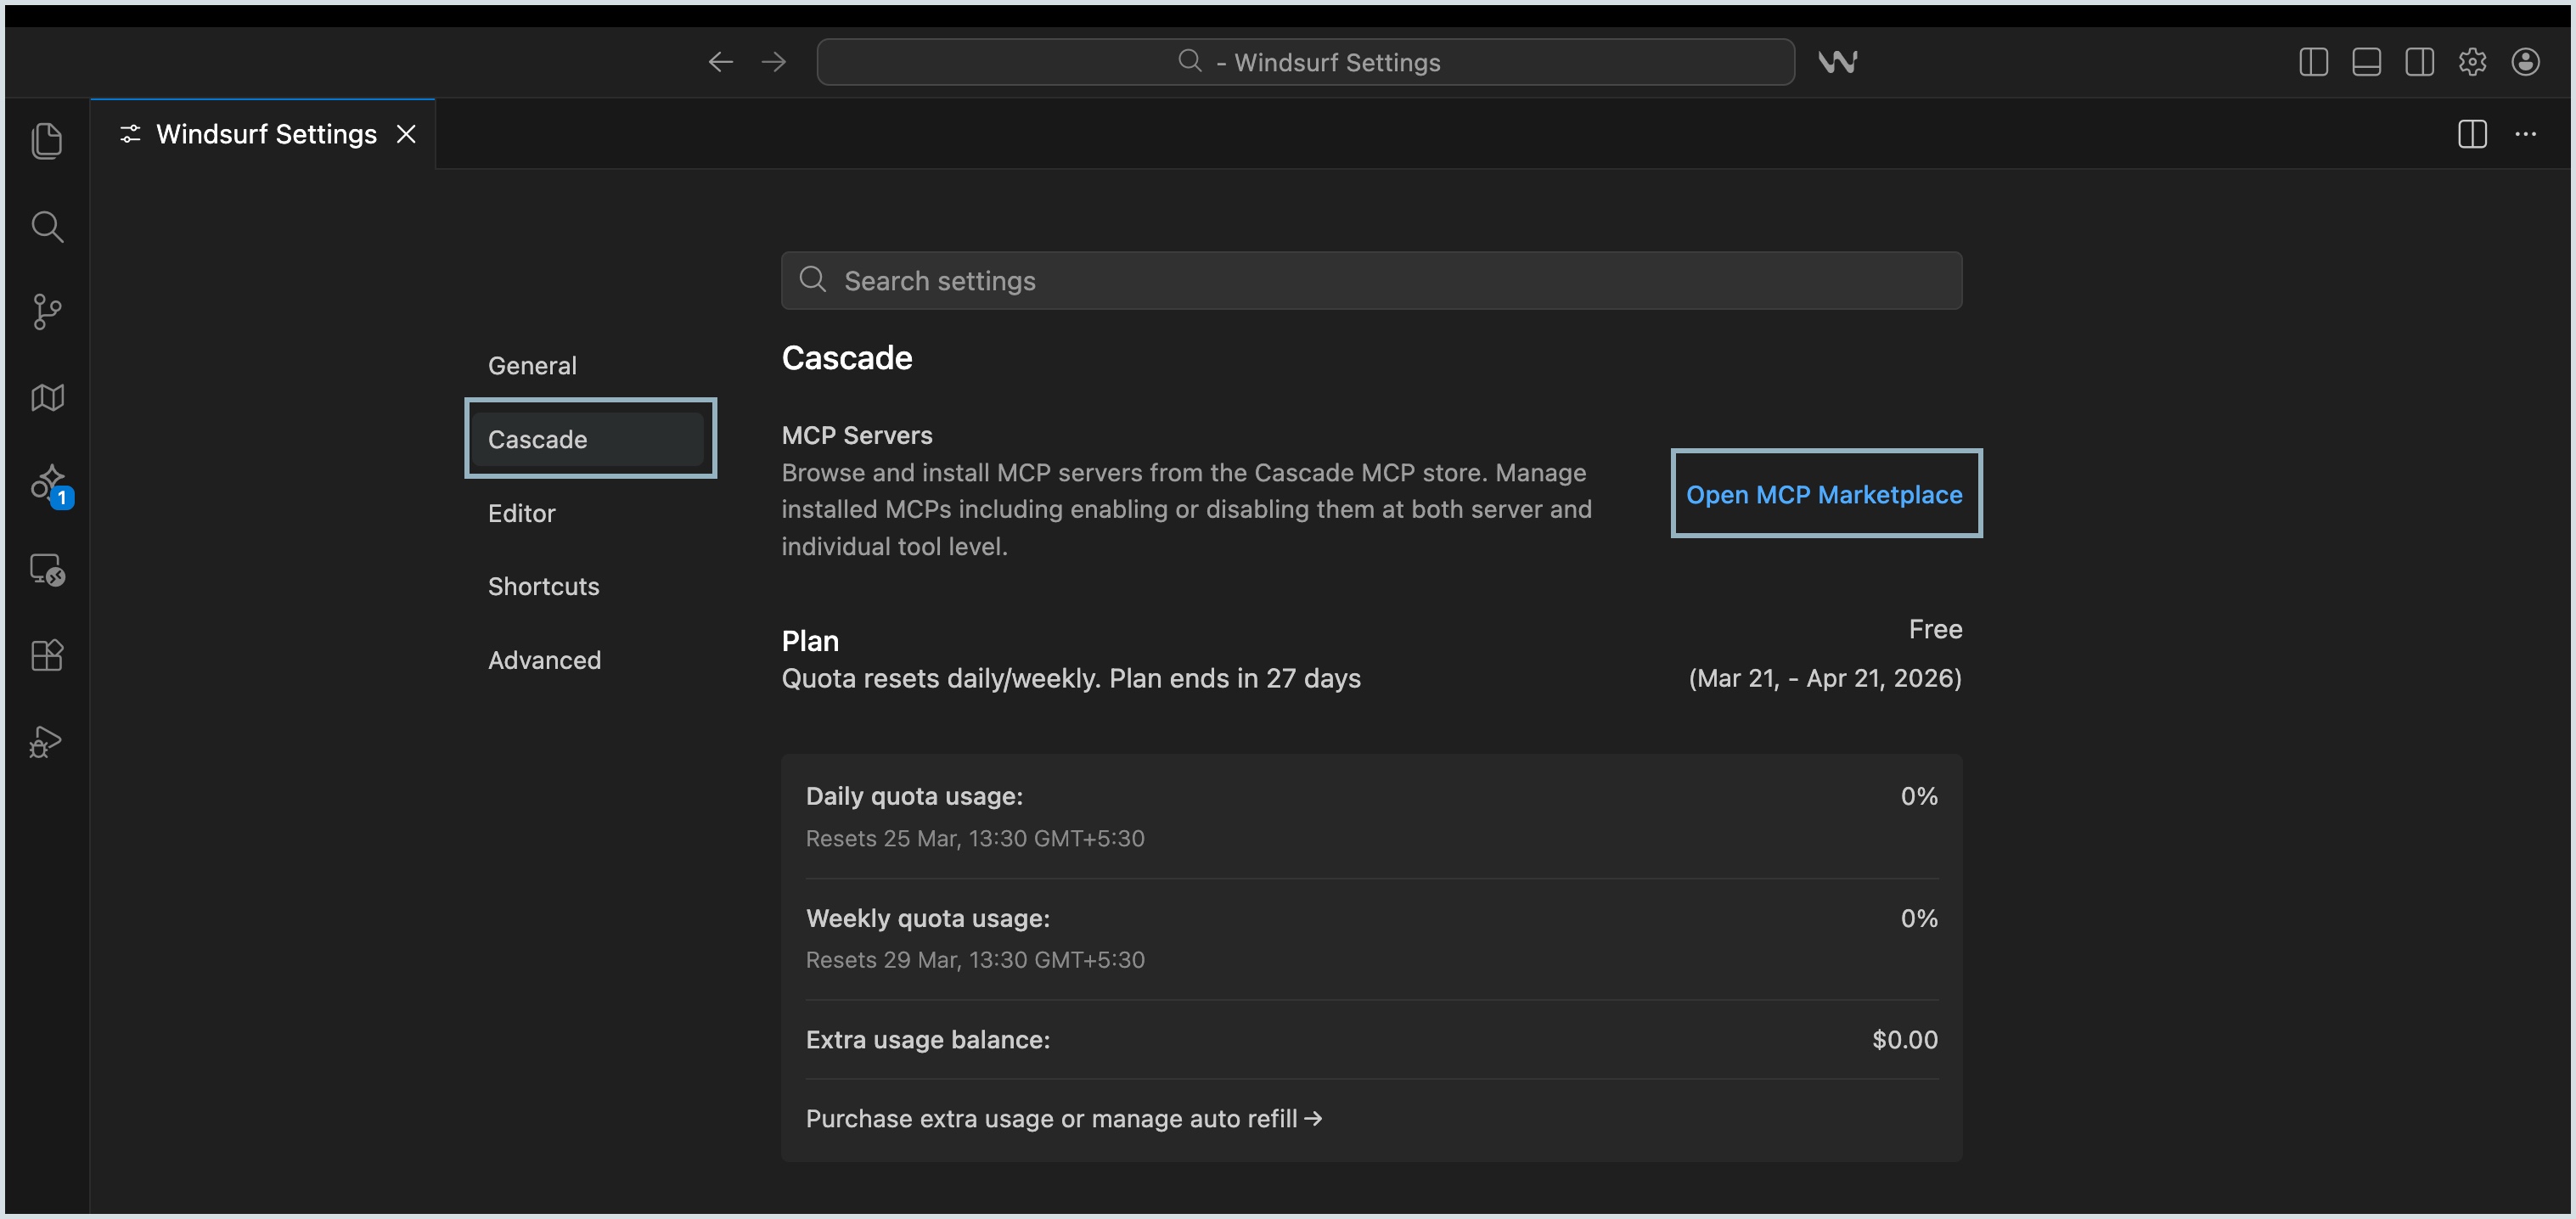Image resolution: width=2576 pixels, height=1219 pixels.
Task: Open the map icon in activity bar
Action: tap(47, 398)
